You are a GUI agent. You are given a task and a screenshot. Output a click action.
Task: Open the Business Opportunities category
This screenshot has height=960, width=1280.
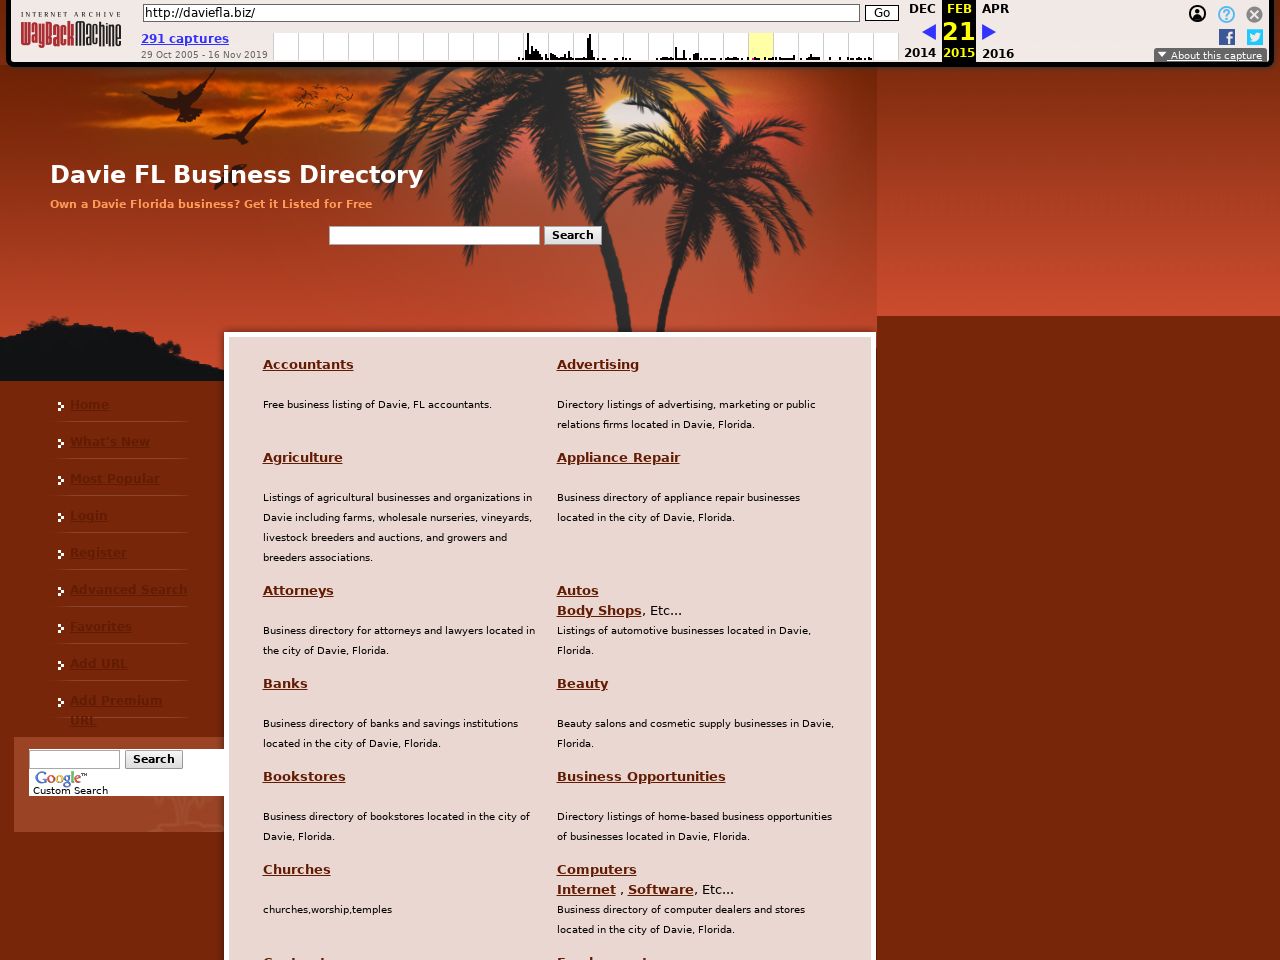pyautogui.click(x=641, y=777)
